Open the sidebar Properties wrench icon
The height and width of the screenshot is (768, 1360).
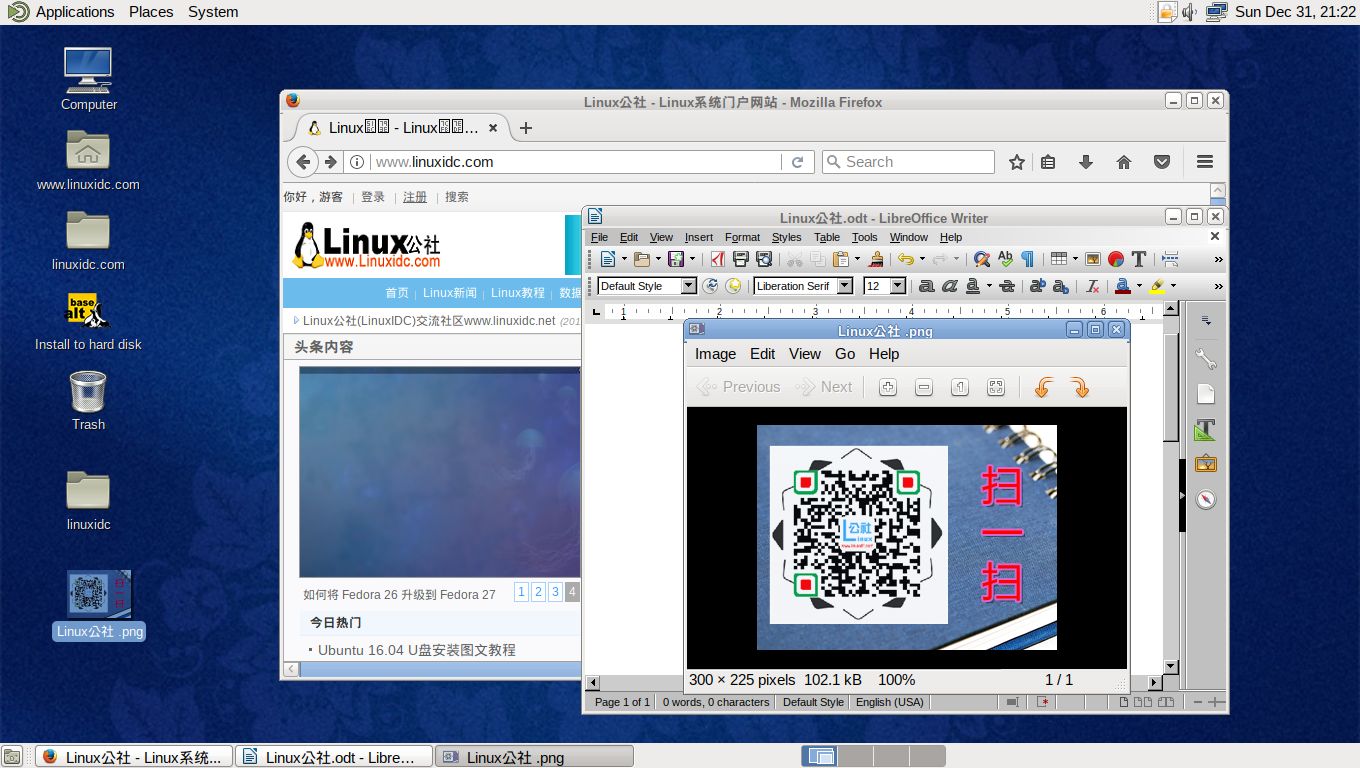click(x=1205, y=359)
